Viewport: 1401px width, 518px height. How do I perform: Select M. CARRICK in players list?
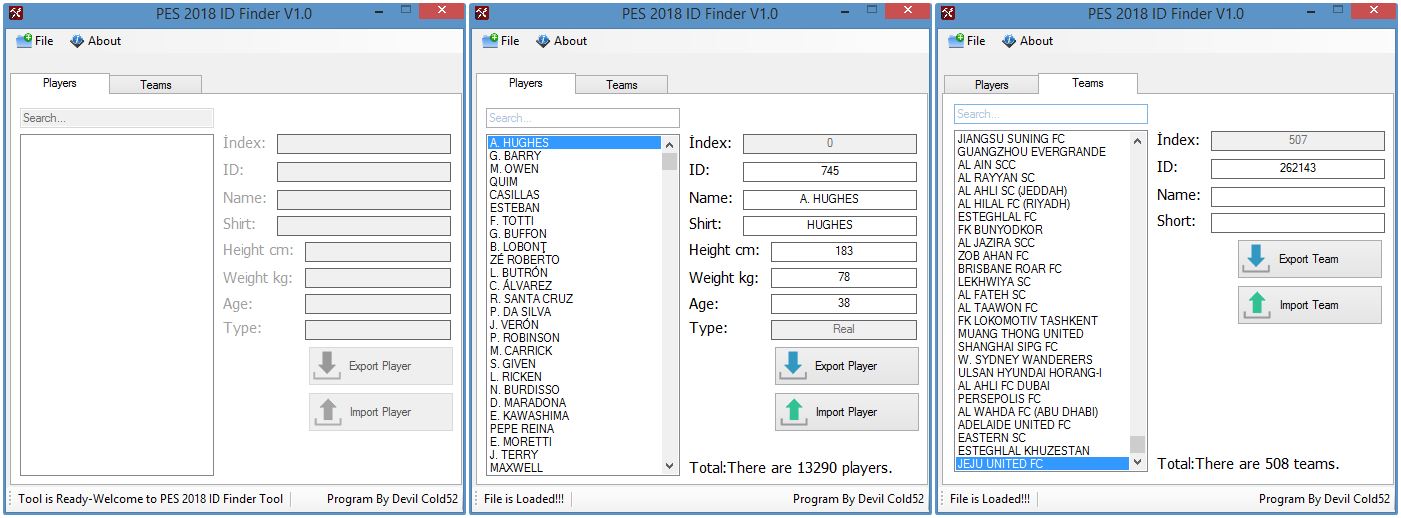(x=574, y=351)
